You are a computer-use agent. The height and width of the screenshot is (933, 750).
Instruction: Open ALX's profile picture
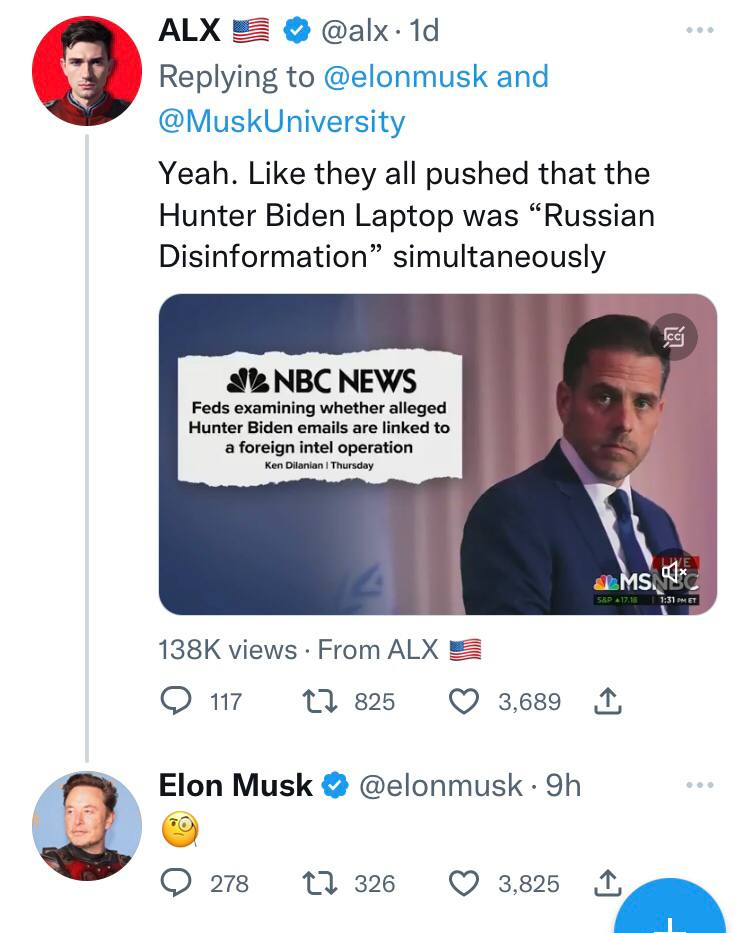pos(87,71)
